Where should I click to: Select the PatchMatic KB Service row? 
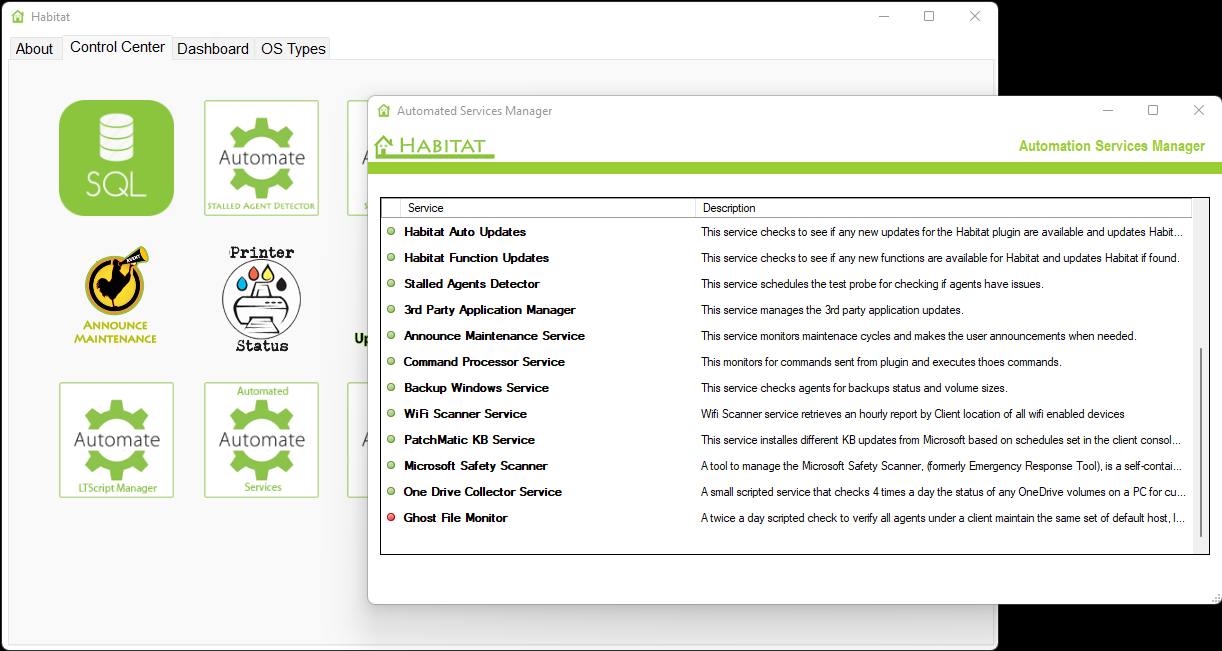(787, 440)
